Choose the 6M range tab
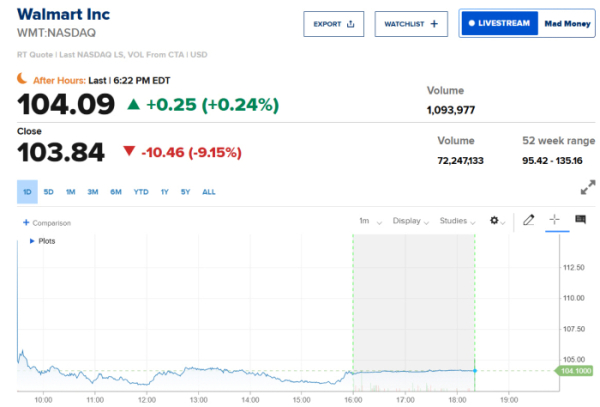600x407 pixels. (116, 192)
